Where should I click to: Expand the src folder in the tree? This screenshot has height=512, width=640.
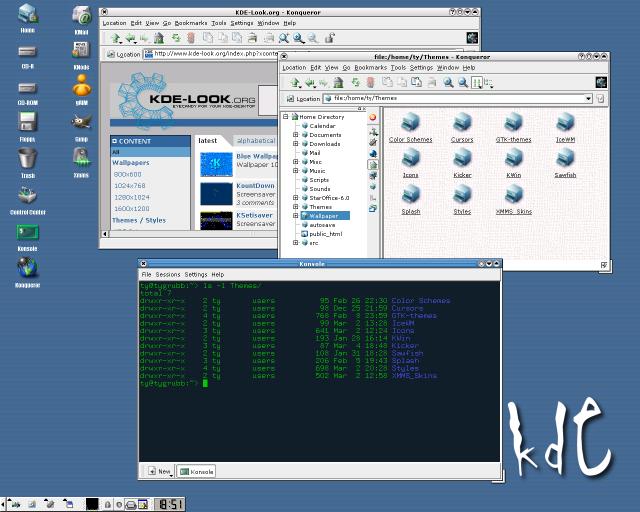(x=296, y=243)
